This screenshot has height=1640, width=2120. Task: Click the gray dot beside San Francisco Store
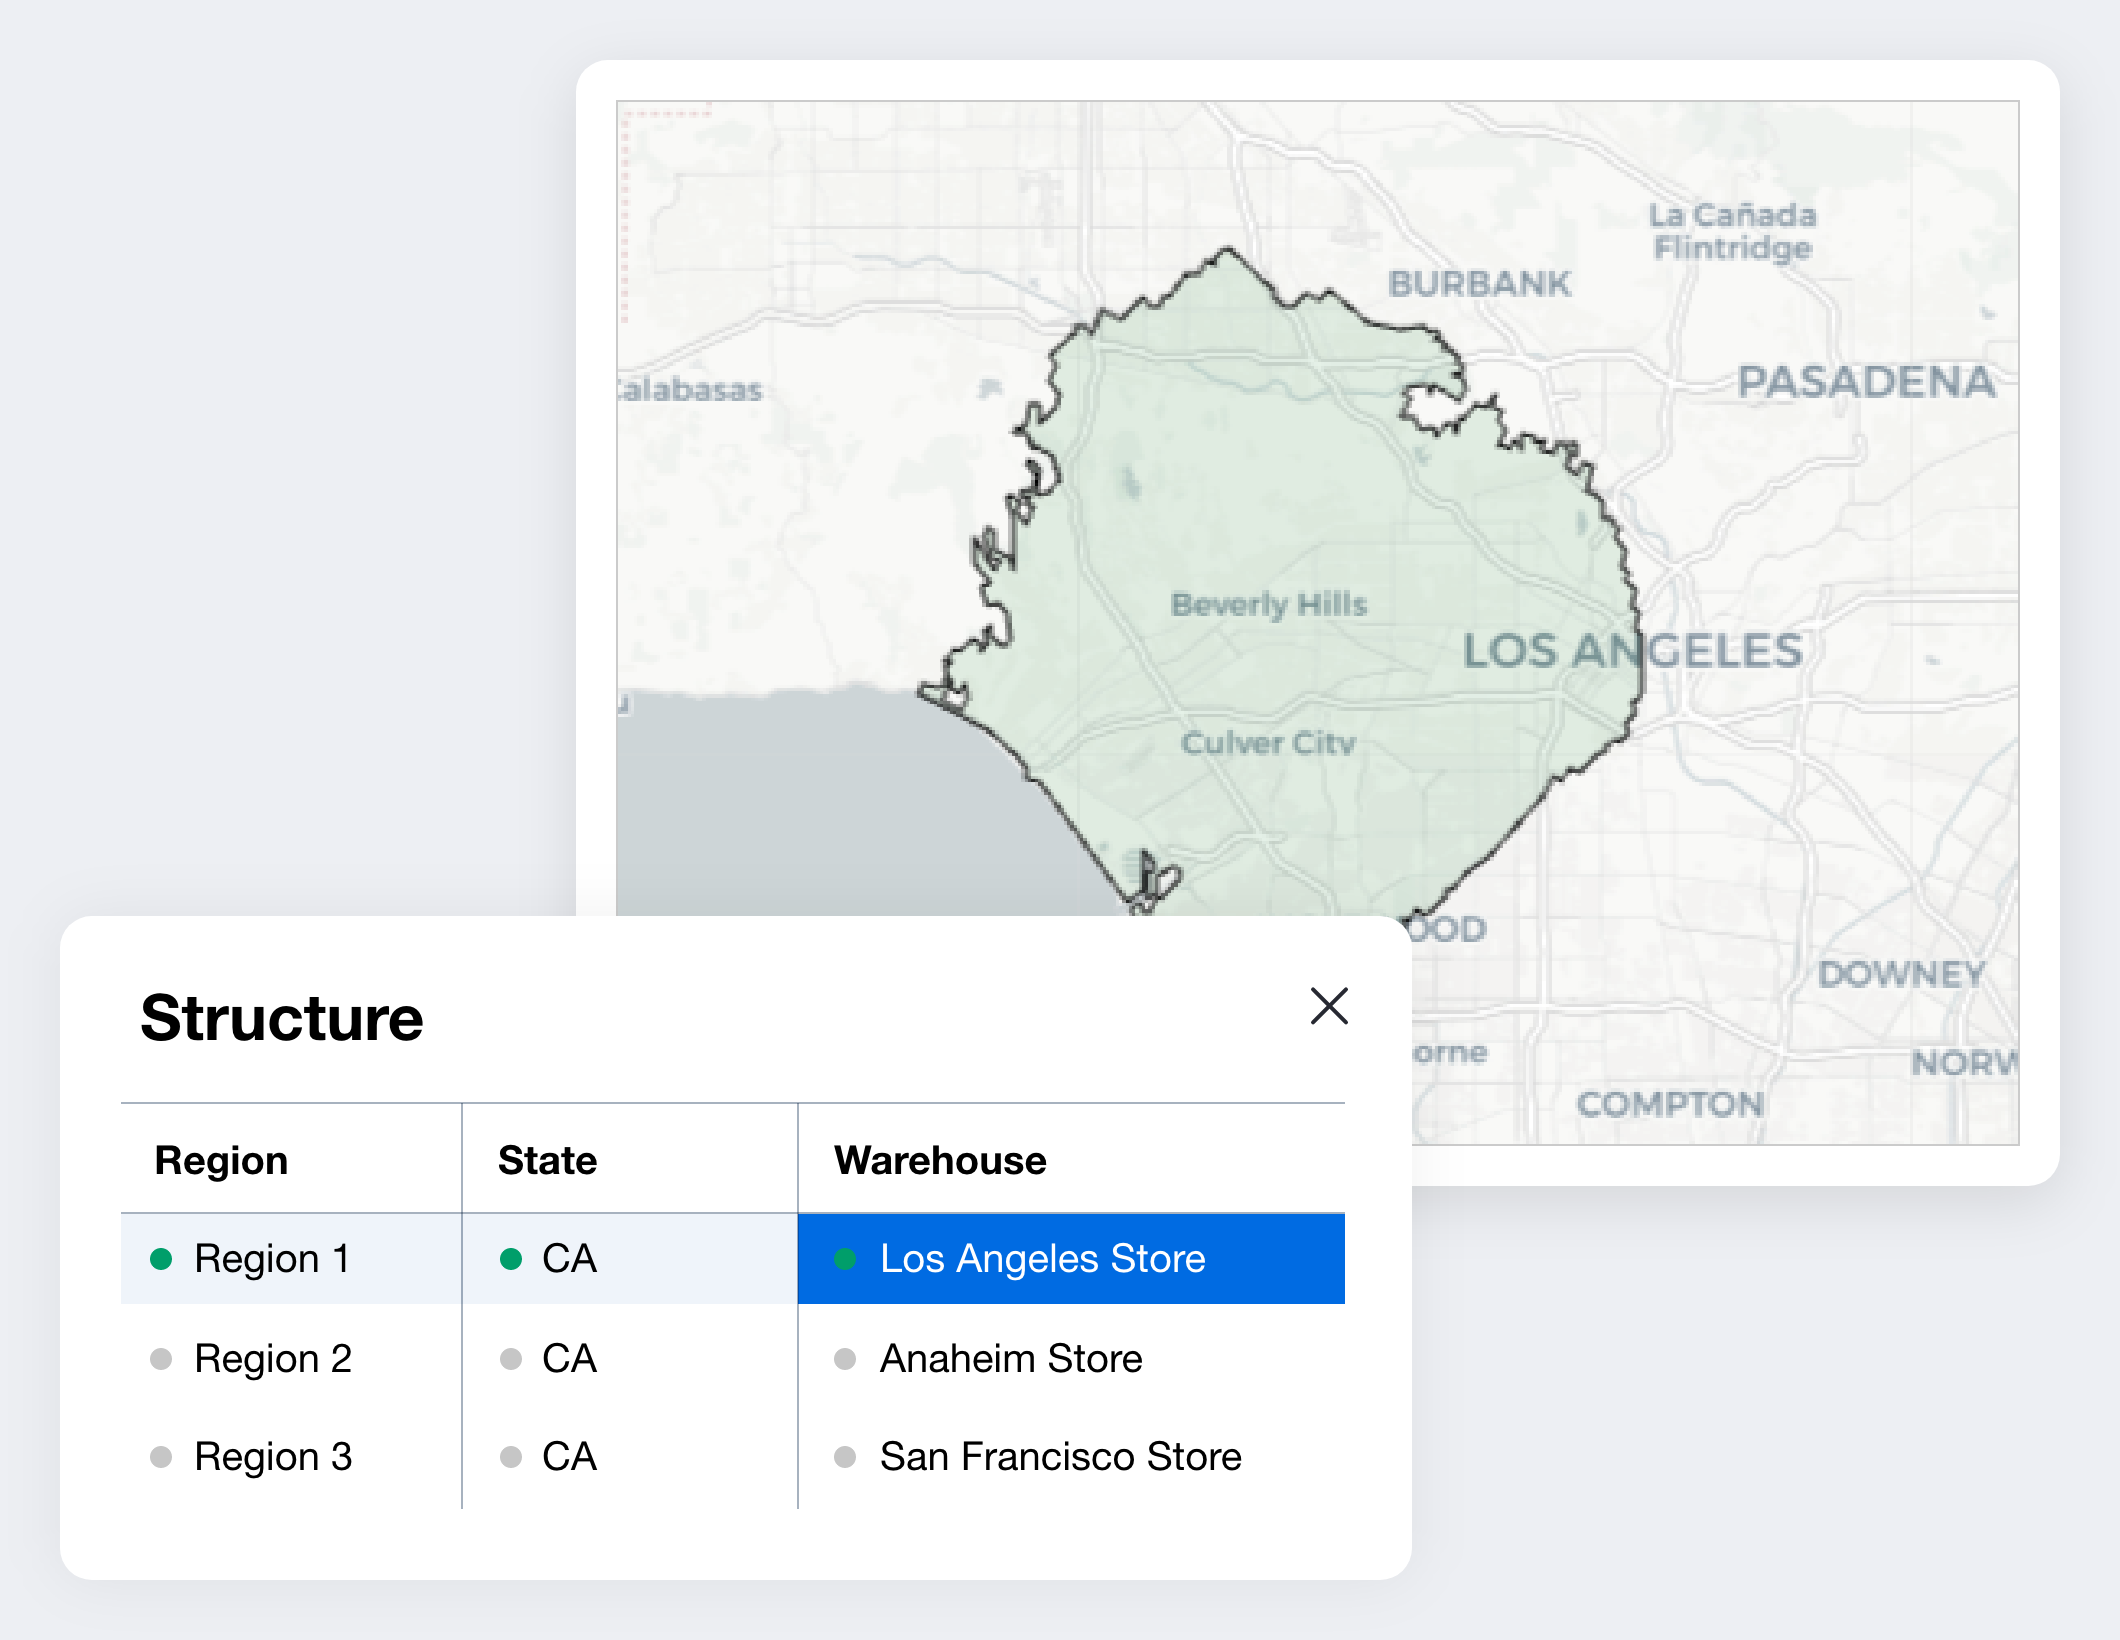(x=845, y=1457)
